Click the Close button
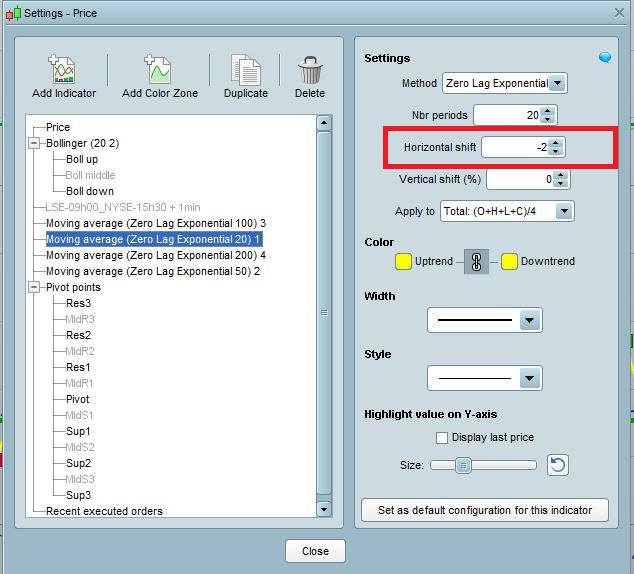The image size is (634, 574). pyautogui.click(x=315, y=551)
